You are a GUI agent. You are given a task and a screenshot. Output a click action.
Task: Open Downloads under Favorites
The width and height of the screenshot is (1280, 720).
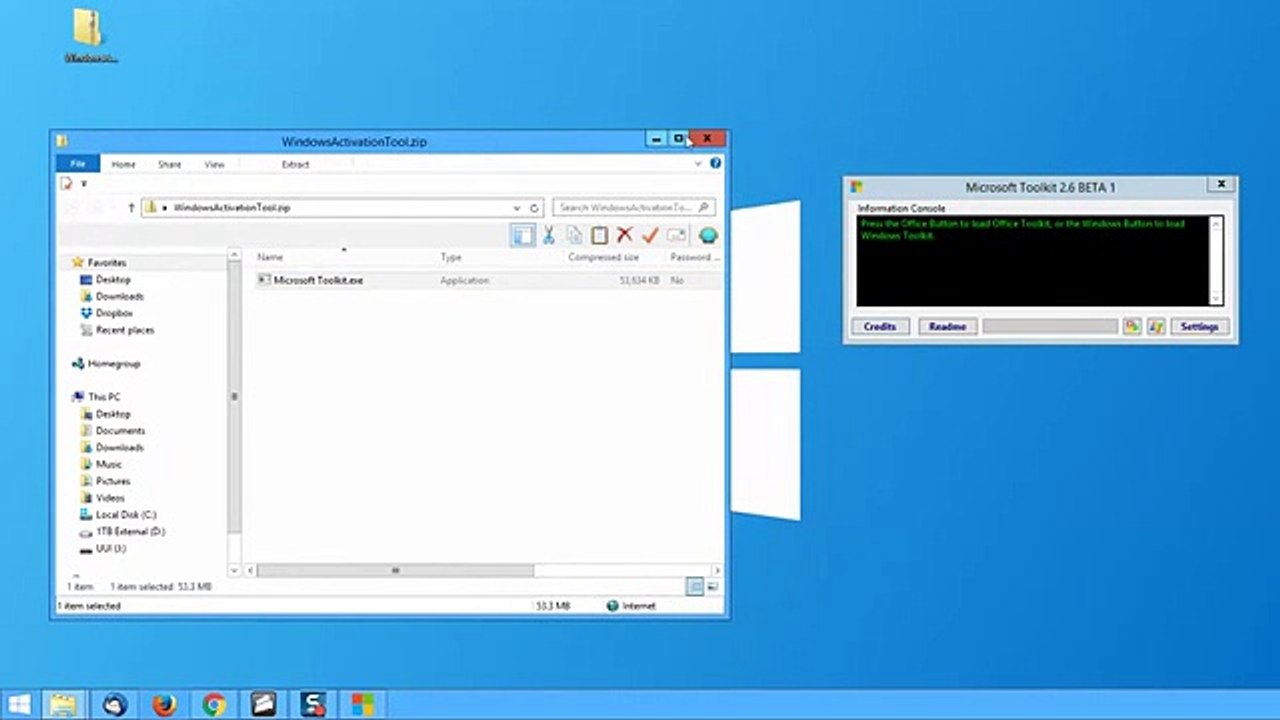pyautogui.click(x=119, y=297)
